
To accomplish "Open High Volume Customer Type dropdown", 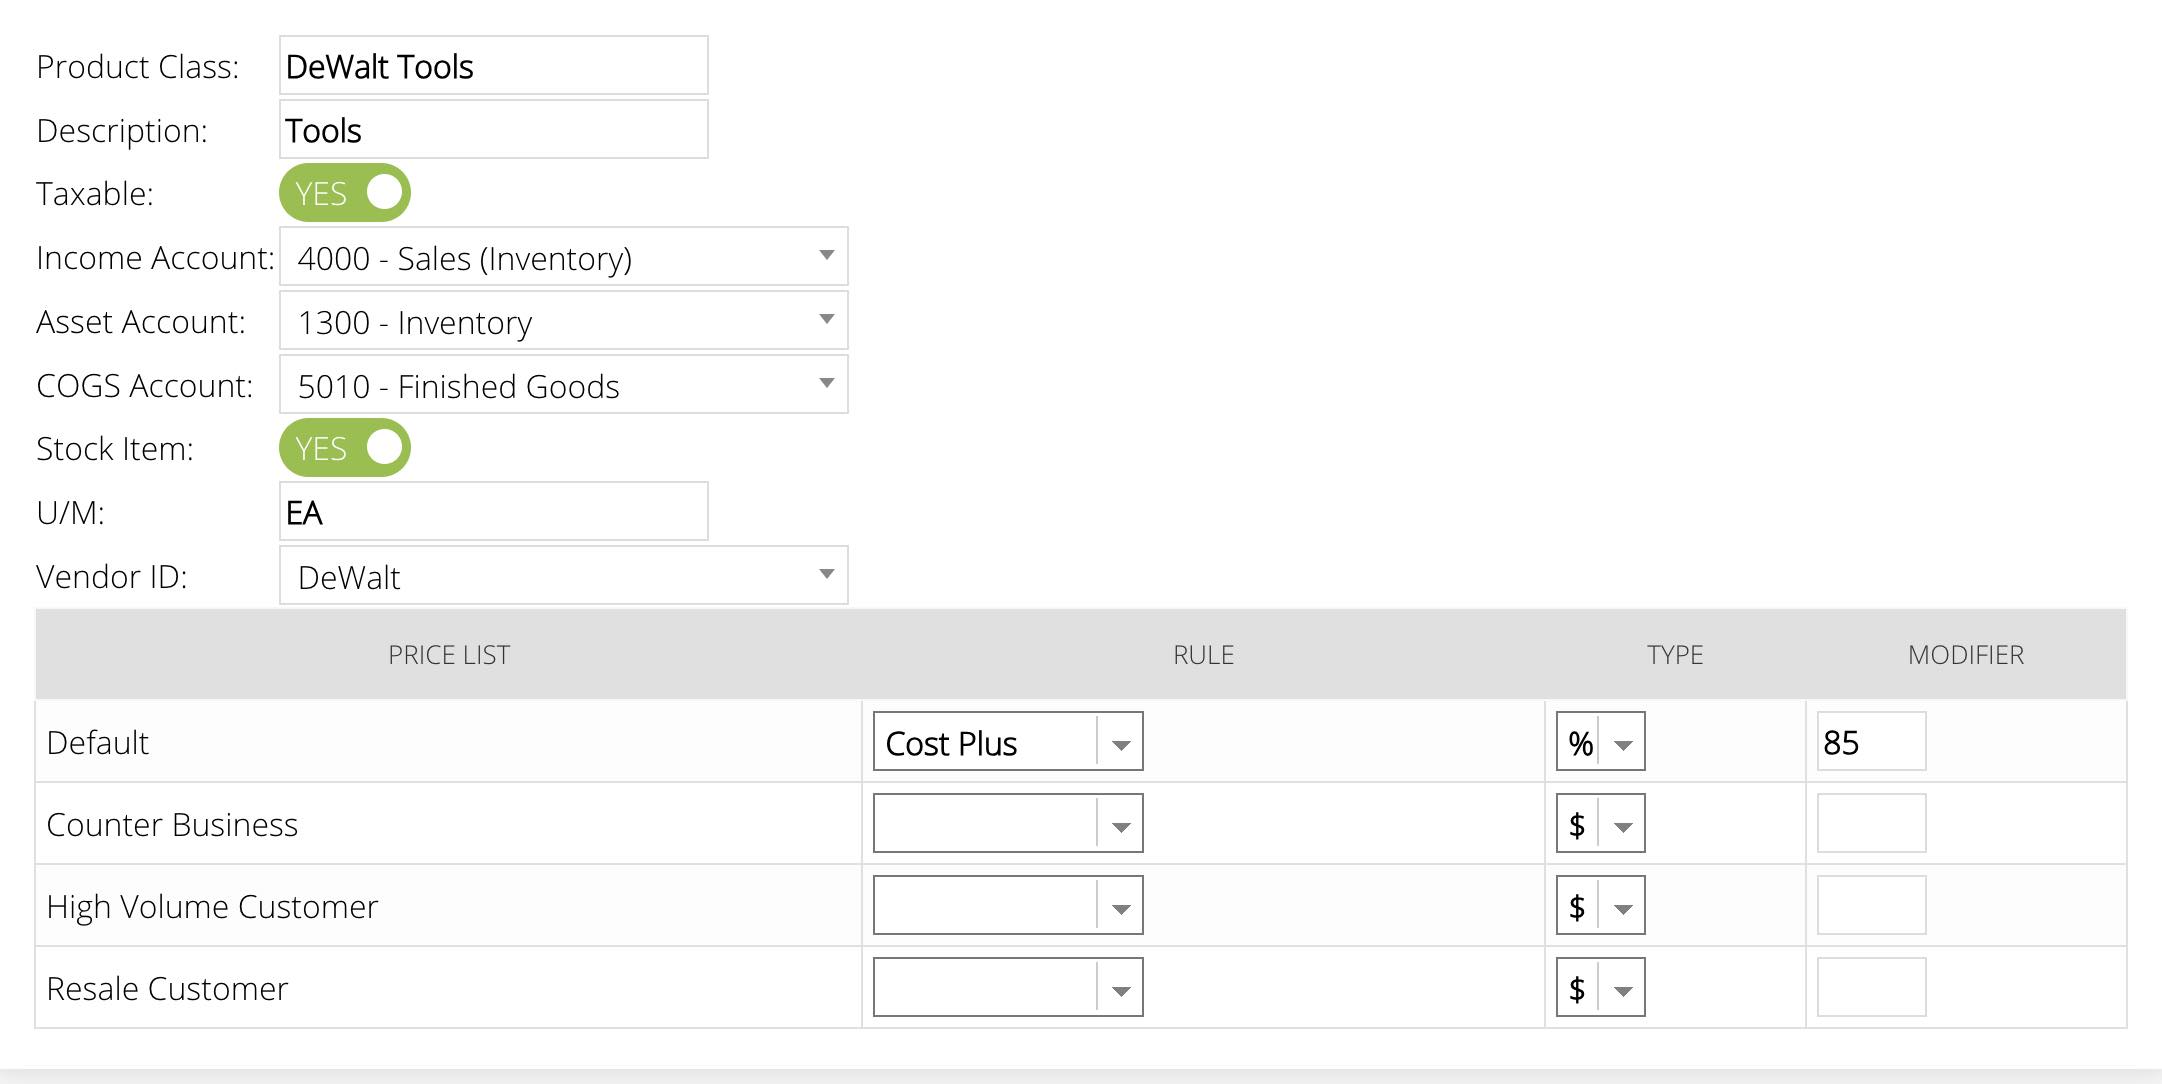I will click(x=1600, y=906).
